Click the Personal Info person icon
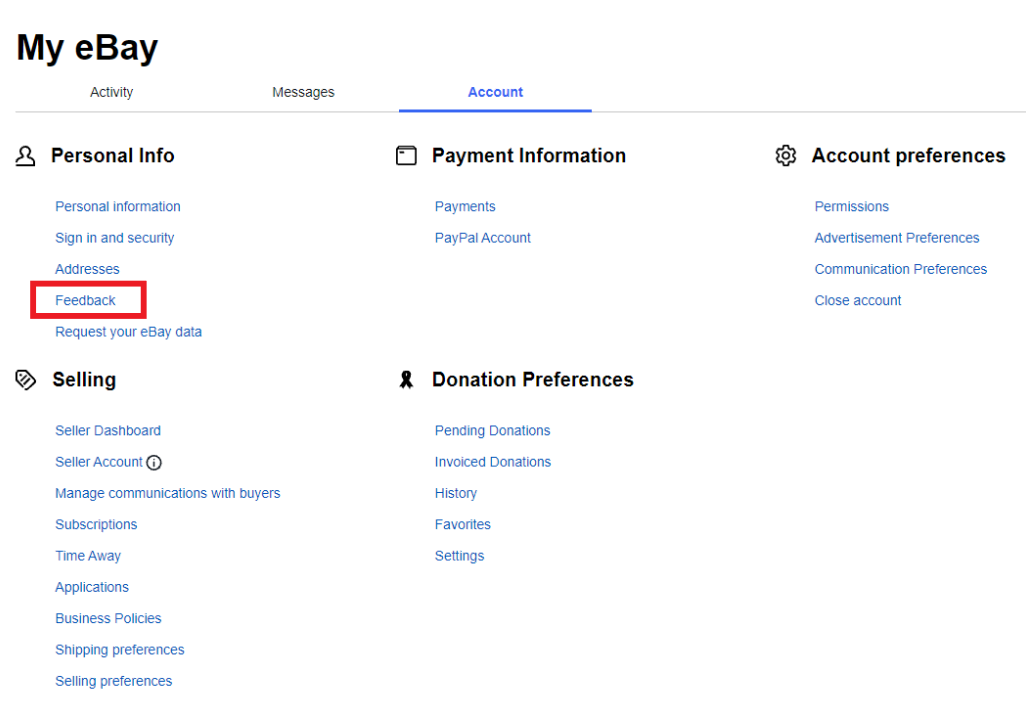 point(26,156)
